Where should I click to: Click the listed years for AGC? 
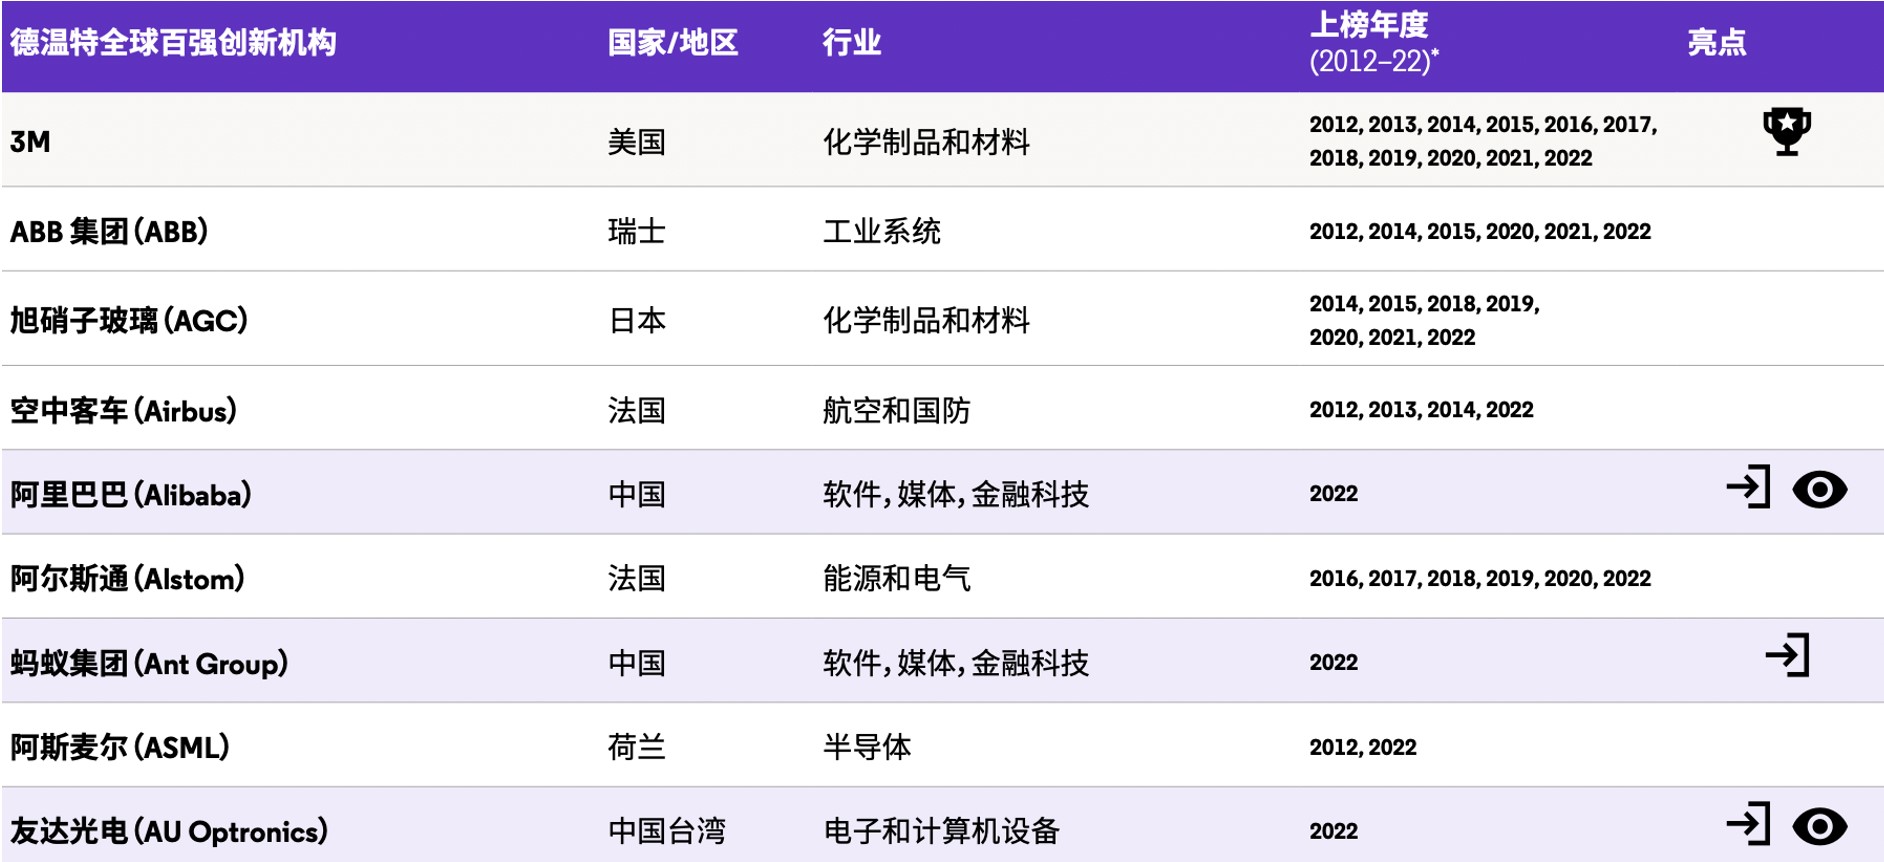pyautogui.click(x=1424, y=321)
